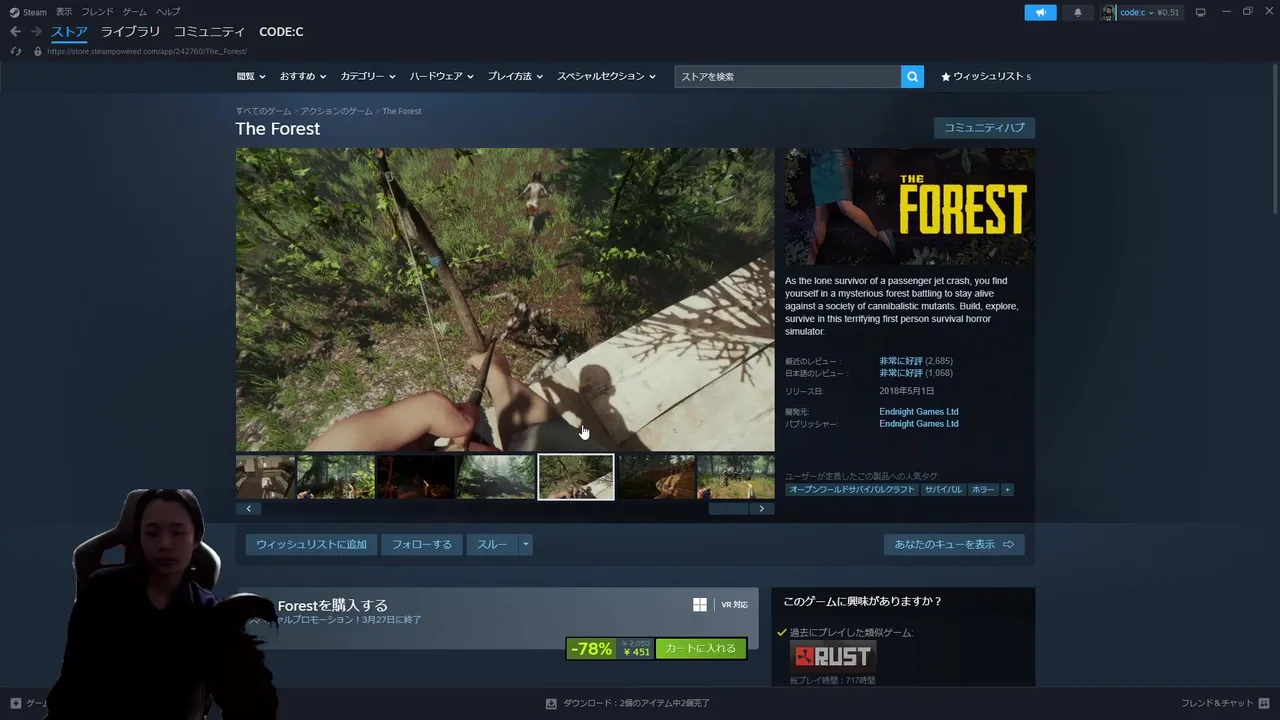1280x720 pixels.
Task: Reload the page with the refresh icon
Action: 15,51
